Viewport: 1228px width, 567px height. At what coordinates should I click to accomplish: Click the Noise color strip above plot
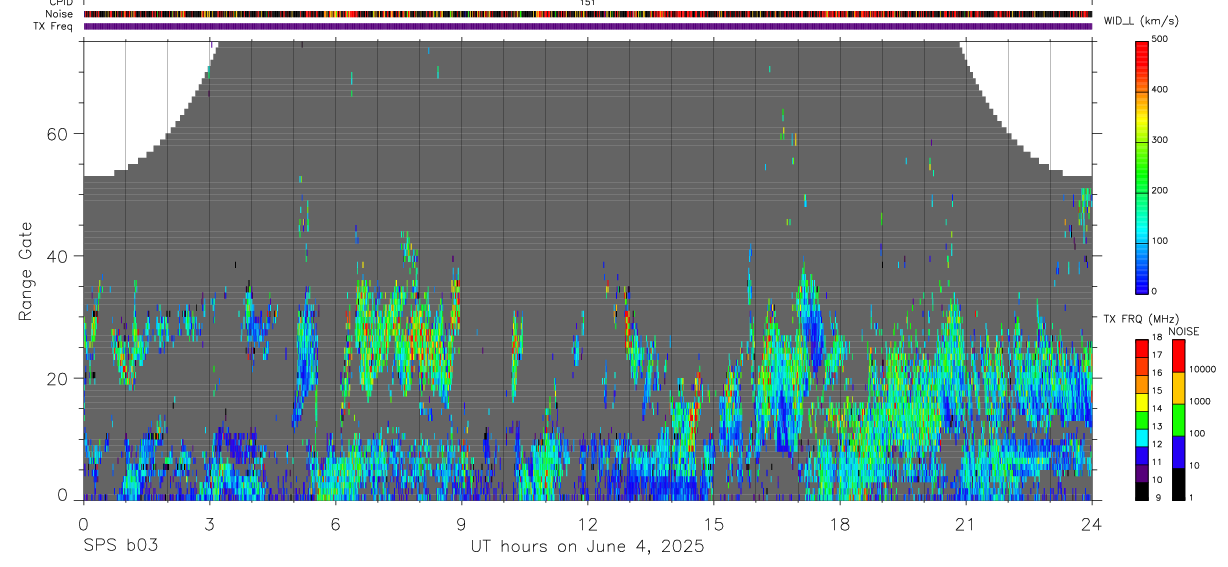tap(587, 14)
